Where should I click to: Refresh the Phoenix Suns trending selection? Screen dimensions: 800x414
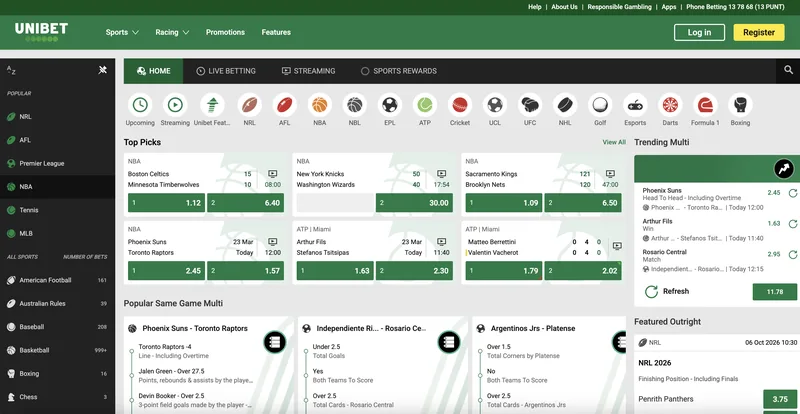pyautogui.click(x=793, y=193)
